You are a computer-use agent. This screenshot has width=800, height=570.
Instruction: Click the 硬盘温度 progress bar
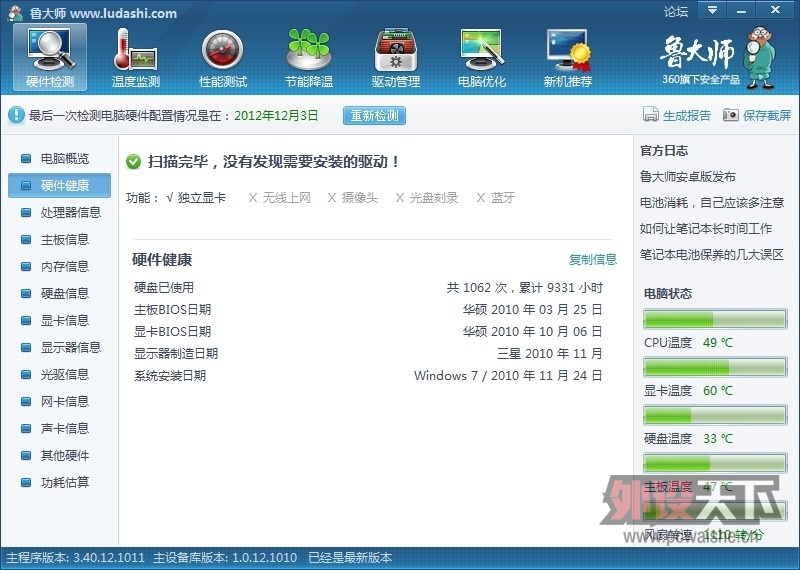715,415
